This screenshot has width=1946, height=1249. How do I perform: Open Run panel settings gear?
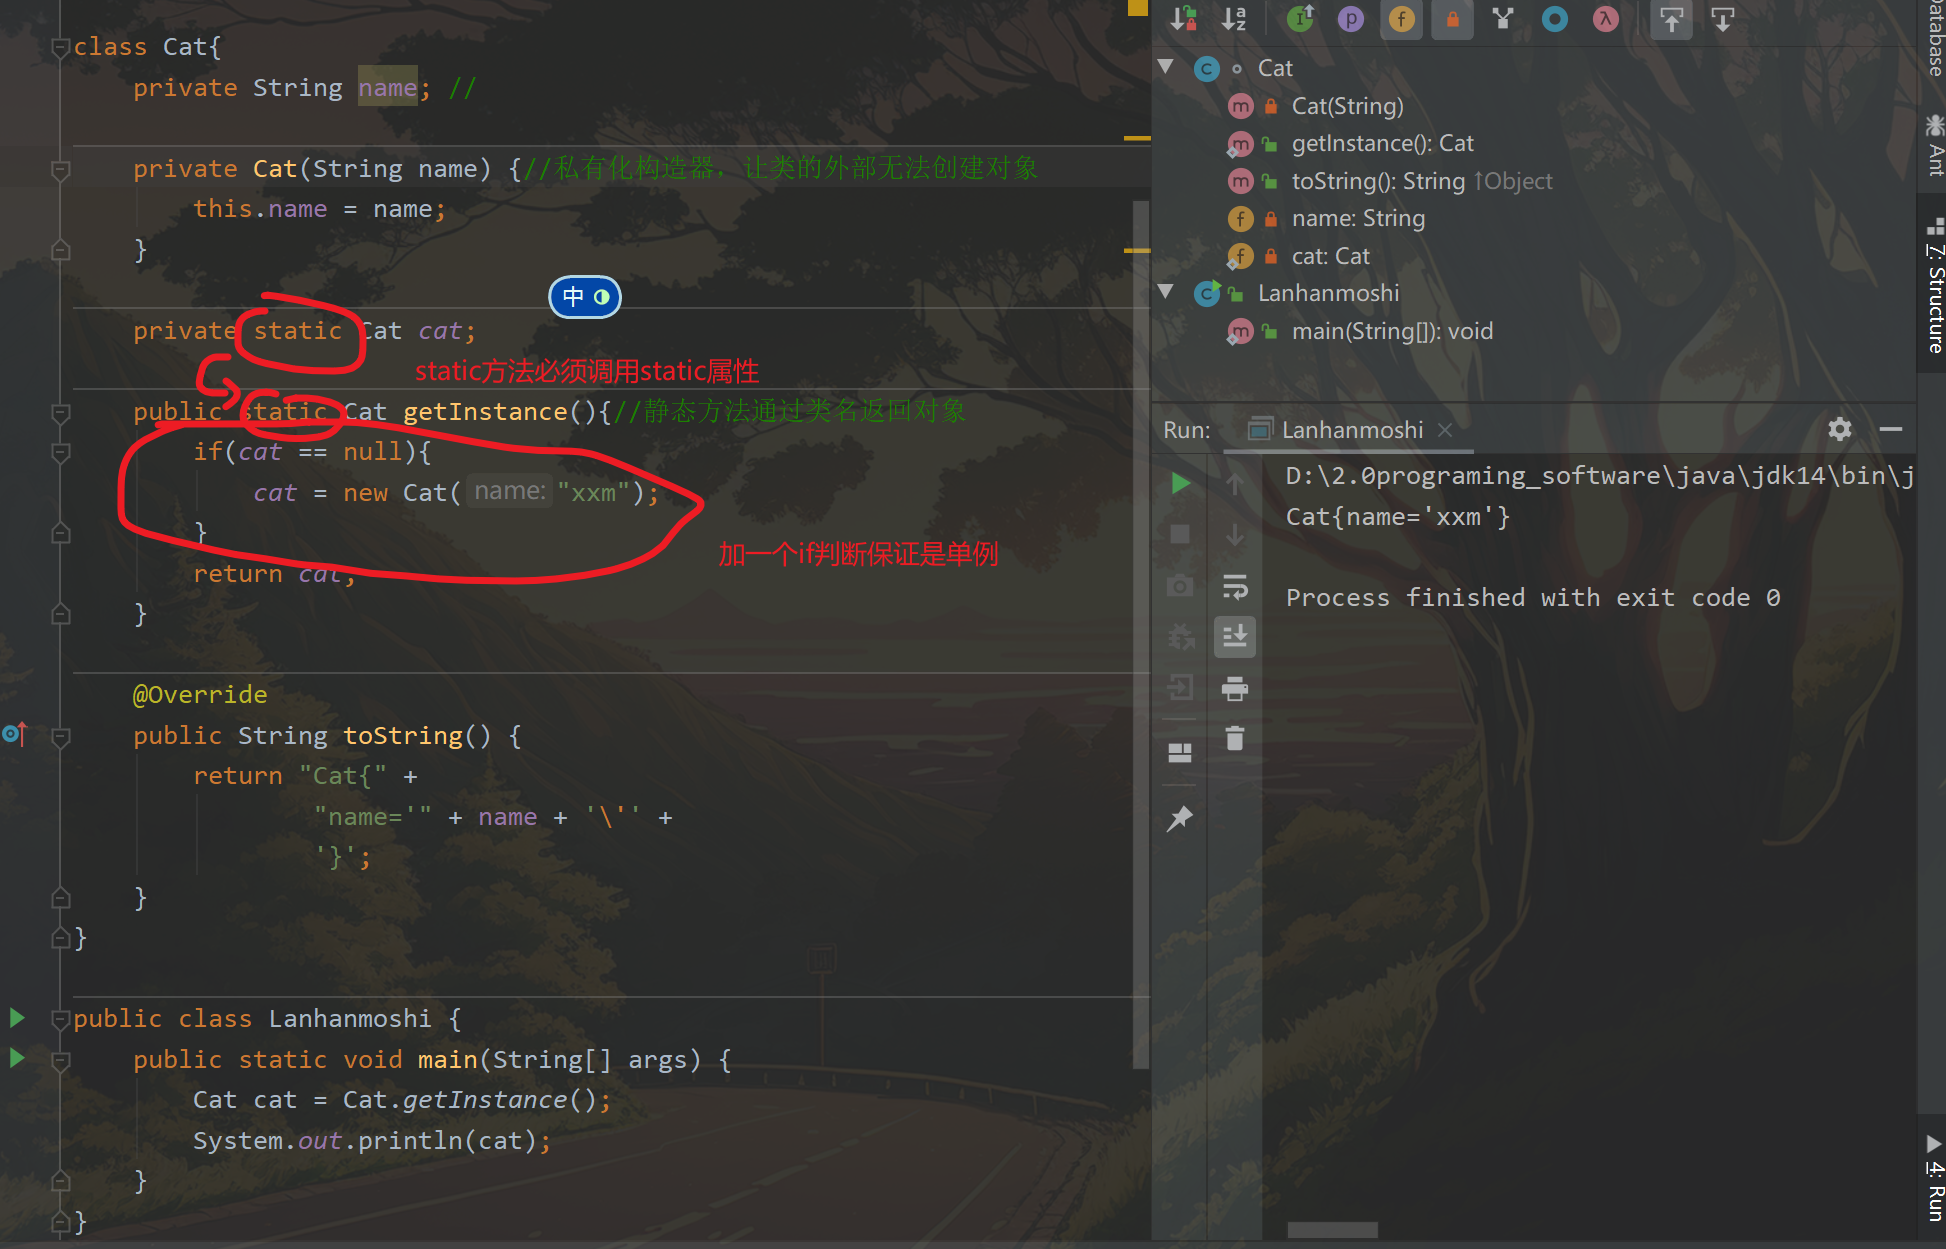pos(1839,429)
